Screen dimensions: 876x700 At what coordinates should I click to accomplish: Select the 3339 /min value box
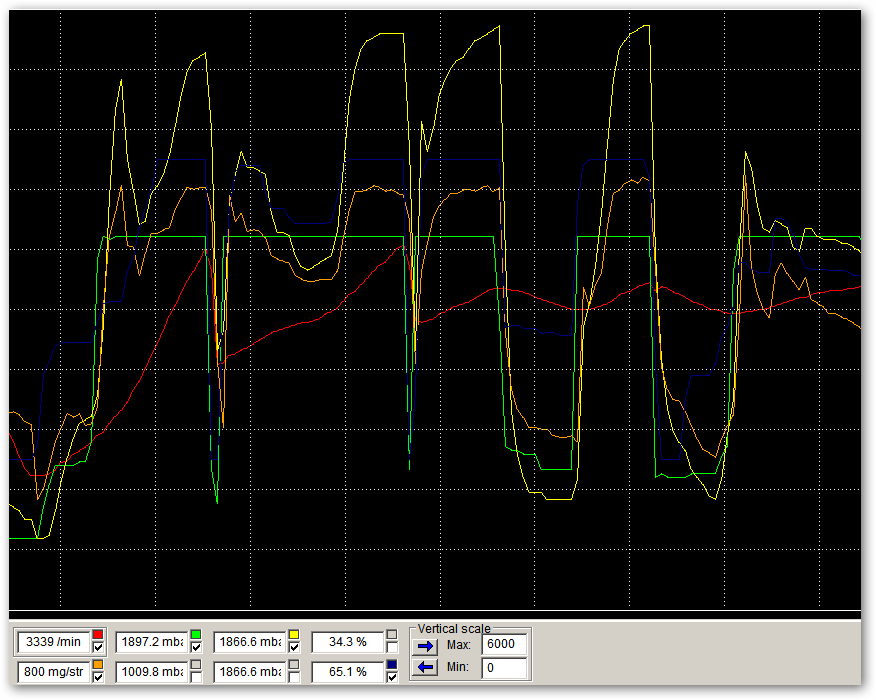pos(54,642)
